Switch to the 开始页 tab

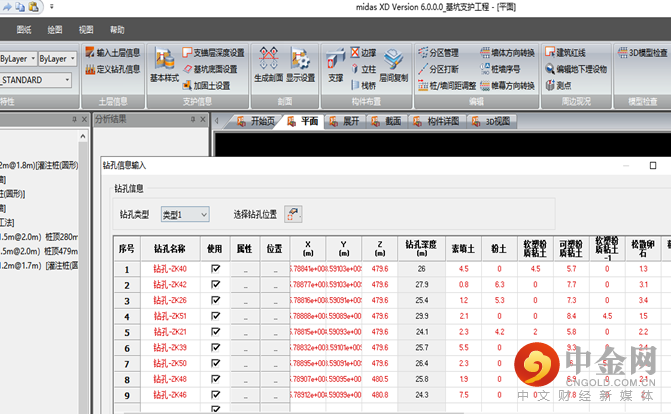click(x=256, y=122)
